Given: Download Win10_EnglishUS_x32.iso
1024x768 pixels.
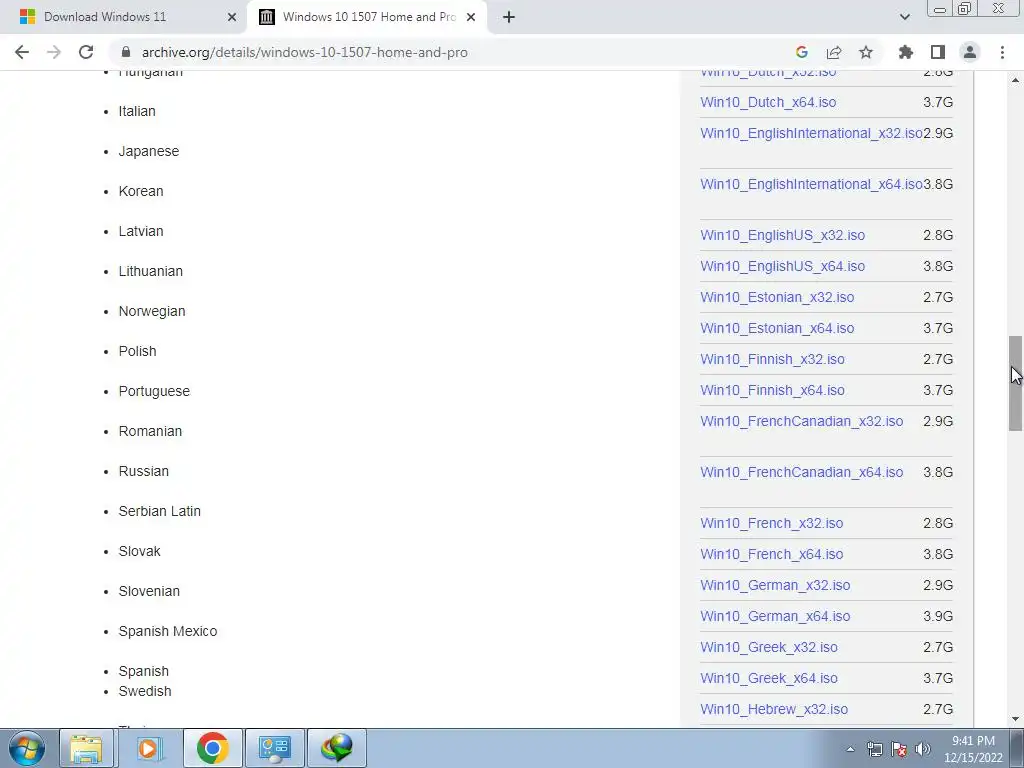Looking at the screenshot, I should point(782,235).
